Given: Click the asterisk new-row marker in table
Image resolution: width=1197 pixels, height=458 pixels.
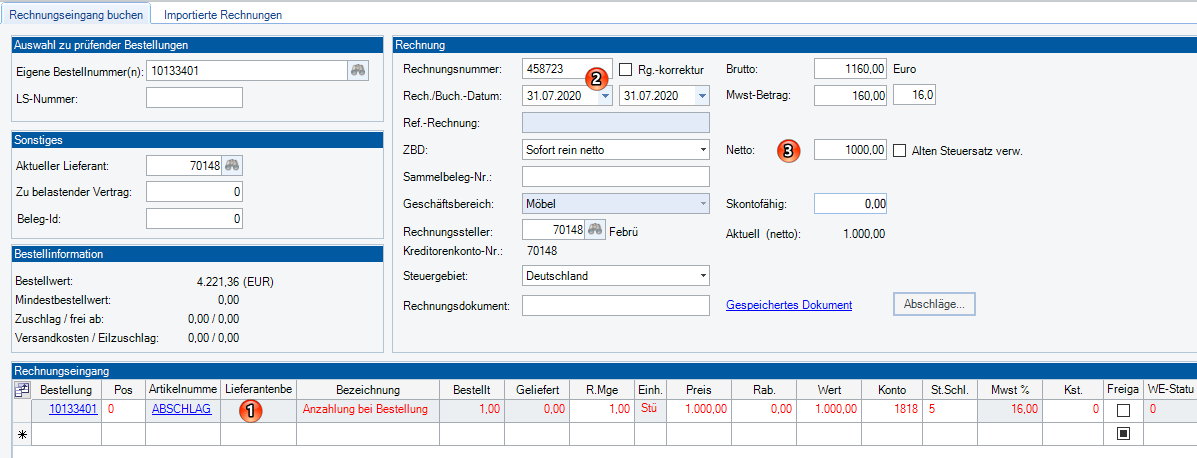Looking at the screenshot, I should pos(21,435).
